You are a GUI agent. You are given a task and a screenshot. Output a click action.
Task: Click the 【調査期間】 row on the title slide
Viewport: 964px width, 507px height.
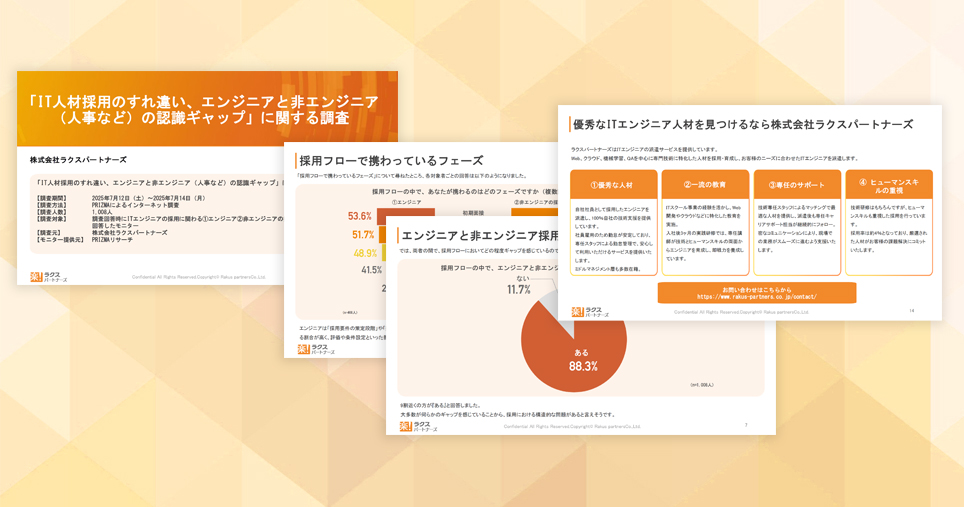(x=120, y=198)
